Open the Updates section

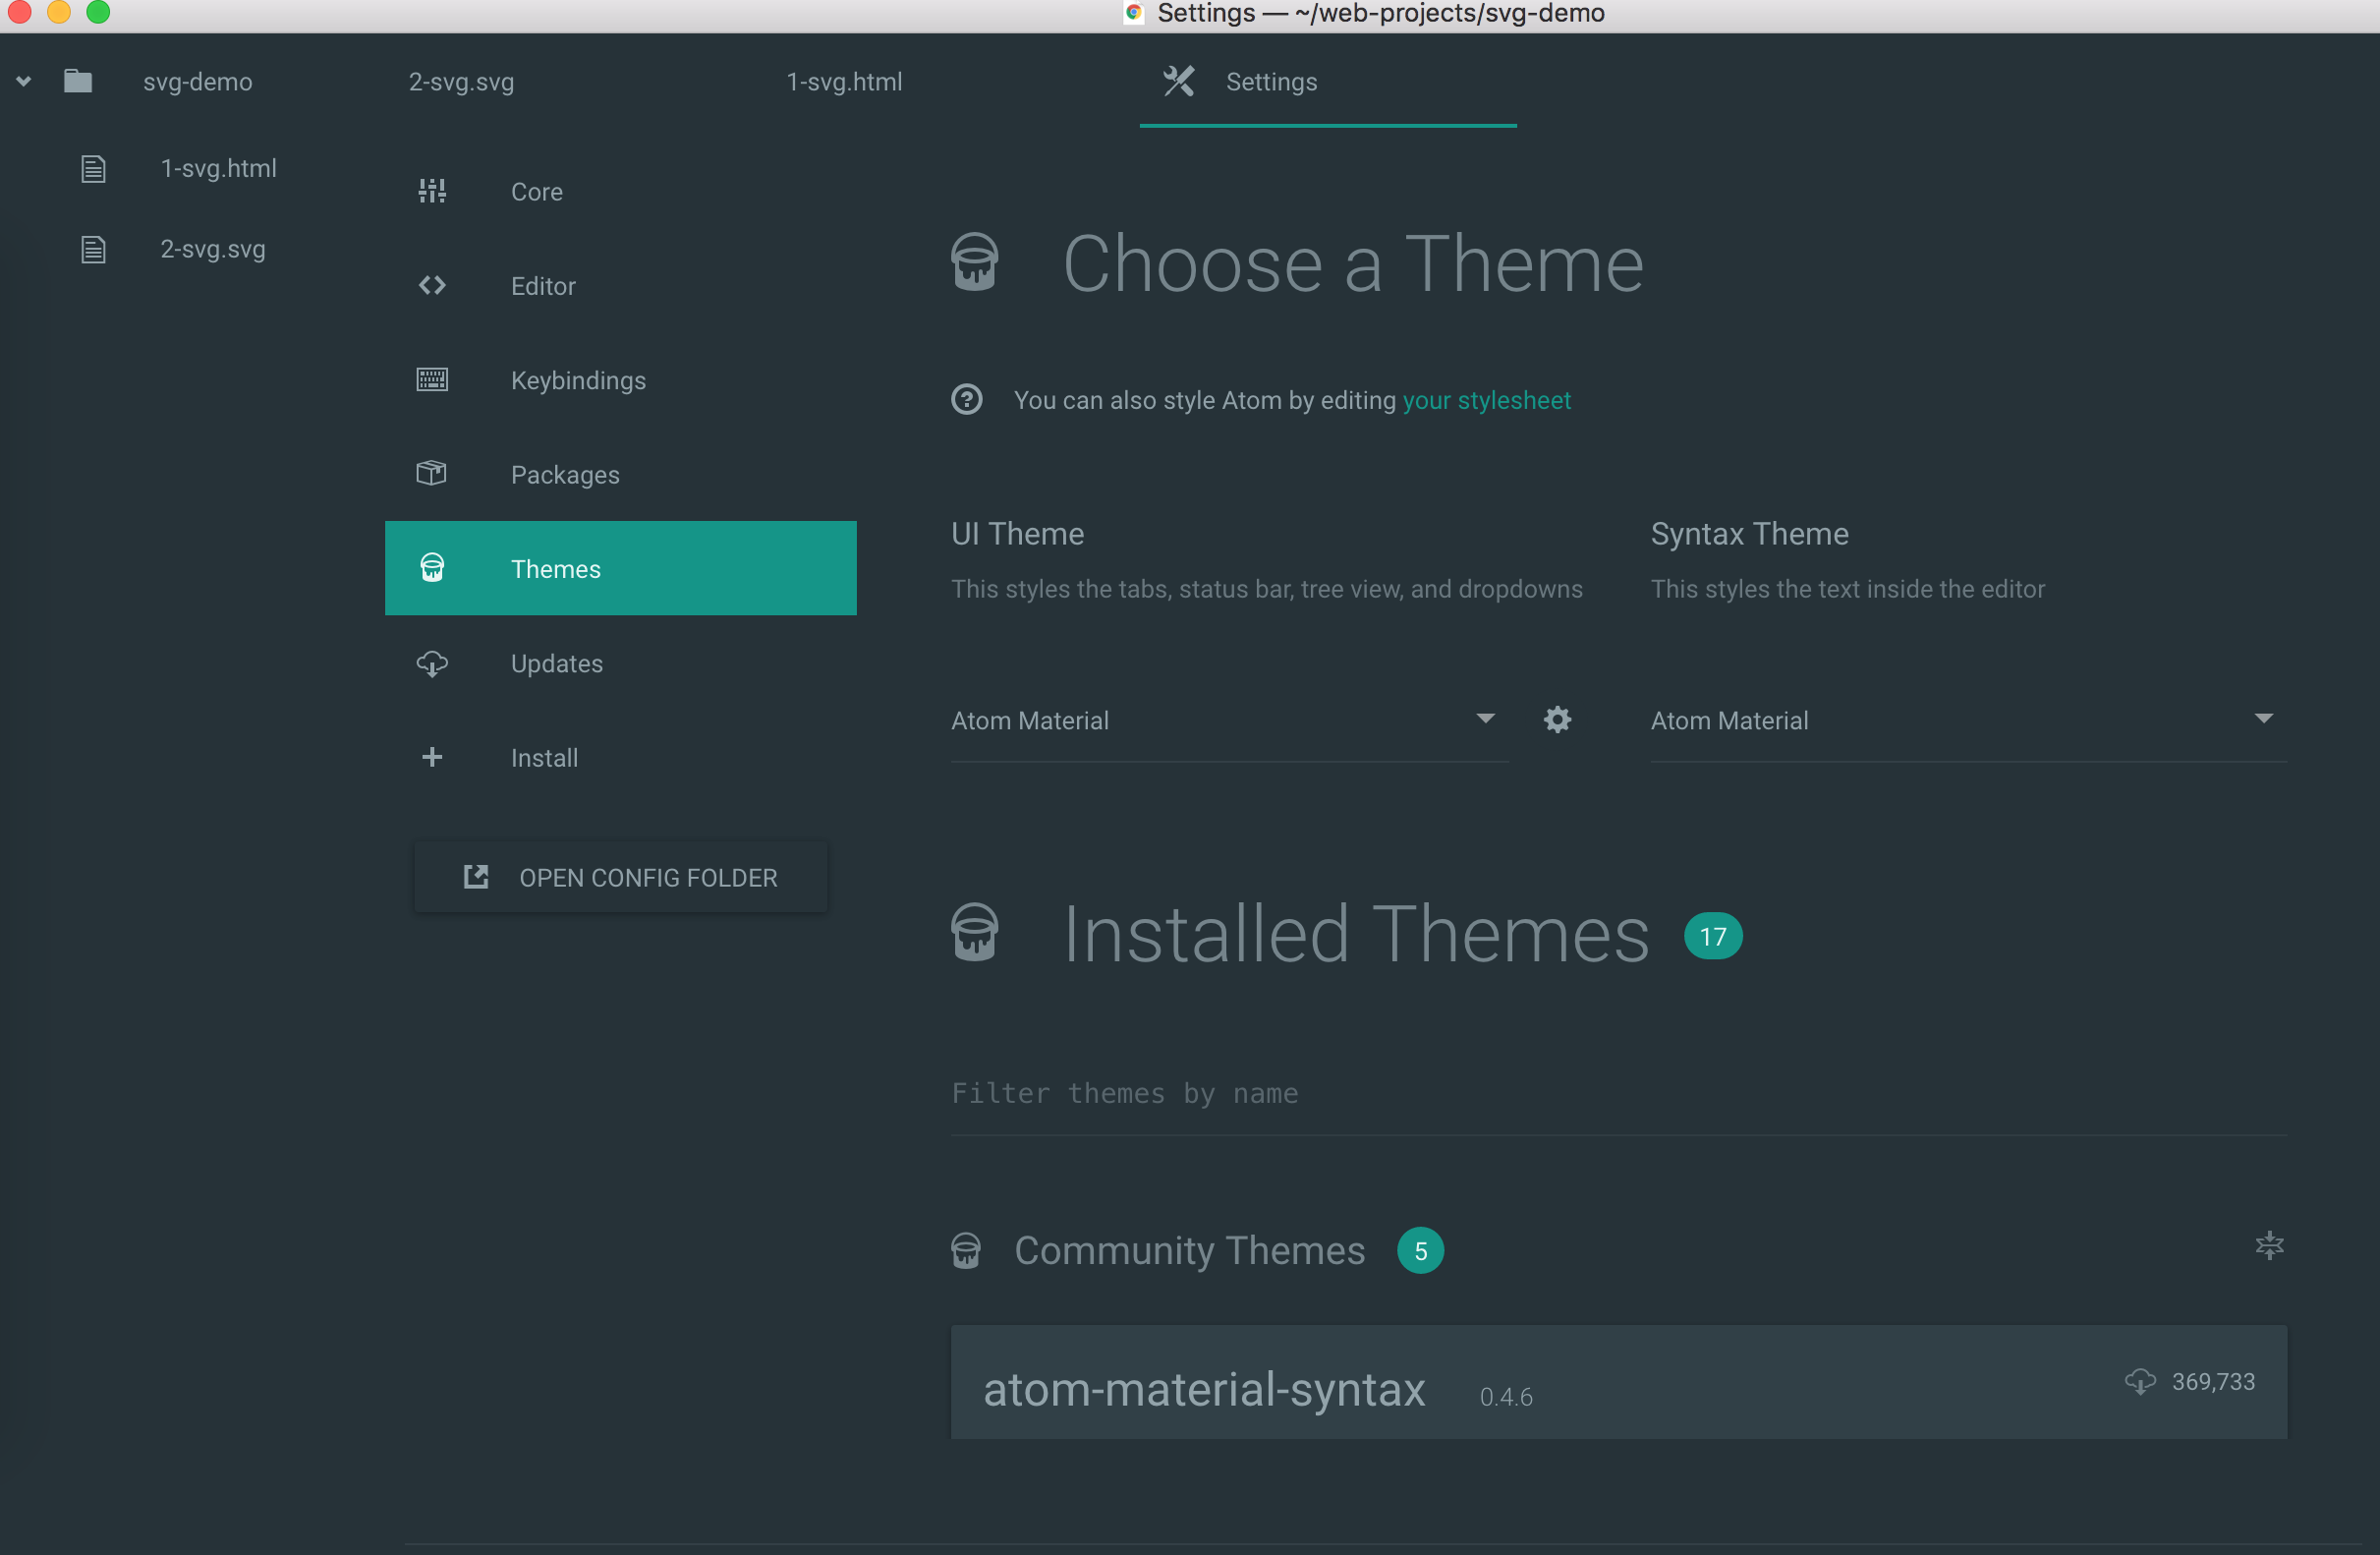tap(621, 663)
